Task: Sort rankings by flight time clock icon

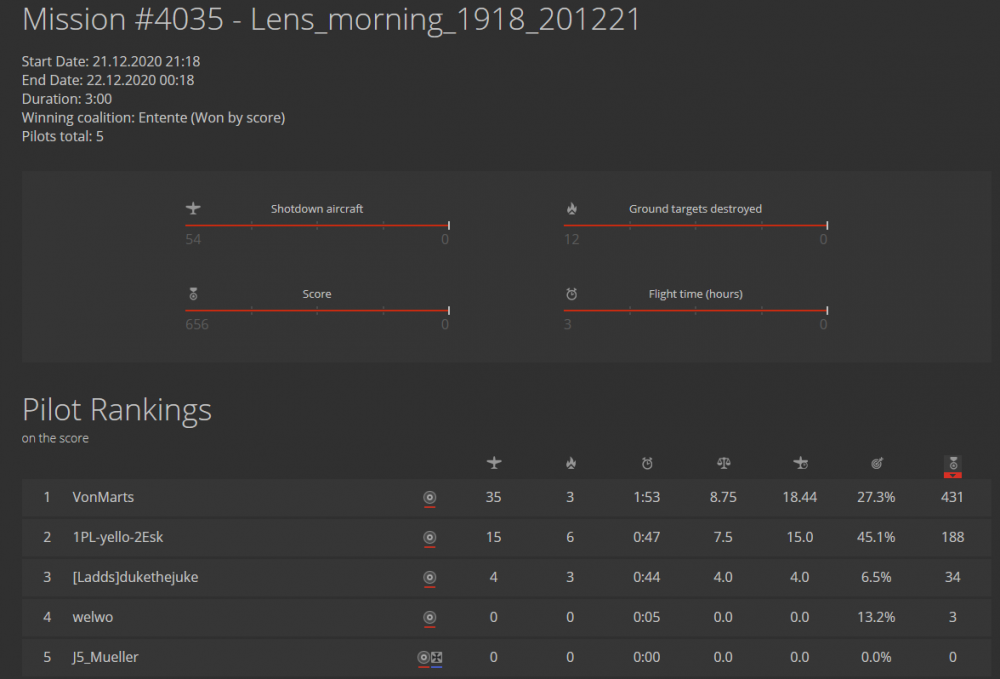Action: point(647,463)
